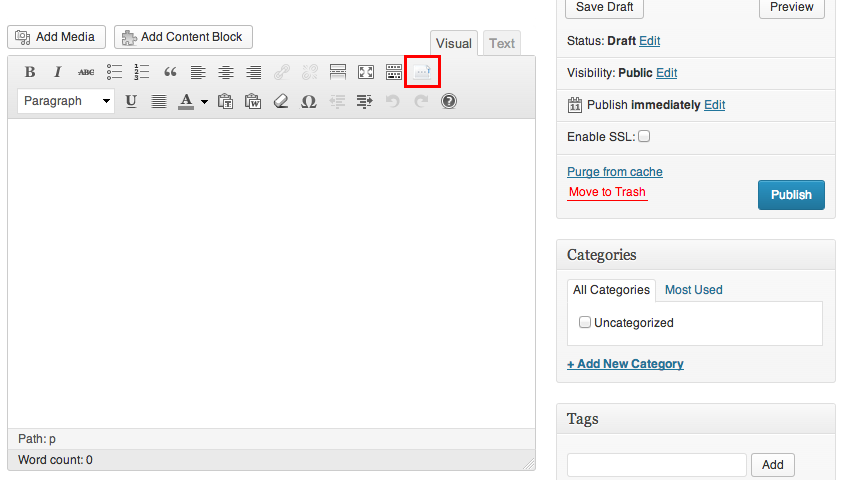Toggle the kitchen sink toolbar row
This screenshot has height=480, width=842.
pyautogui.click(x=394, y=72)
